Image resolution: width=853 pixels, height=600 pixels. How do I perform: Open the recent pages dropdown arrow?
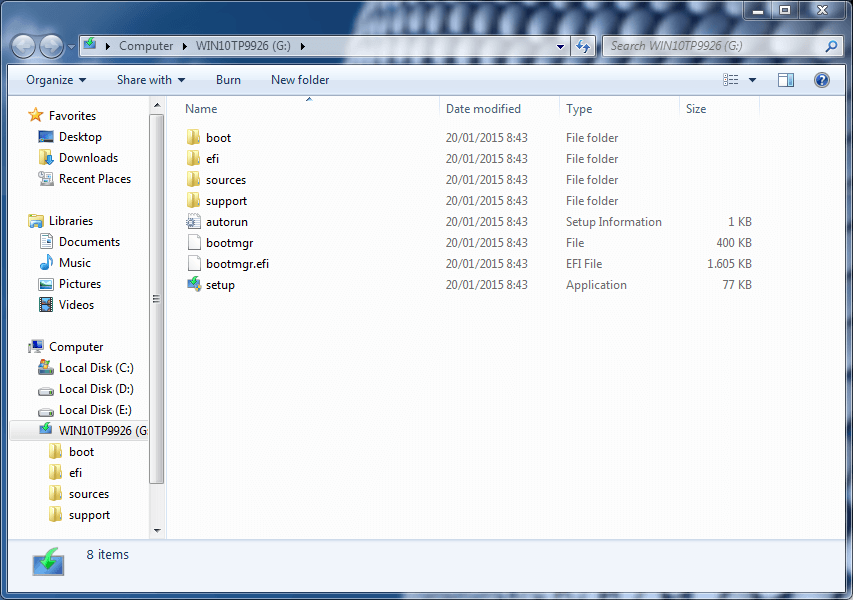[x=71, y=47]
